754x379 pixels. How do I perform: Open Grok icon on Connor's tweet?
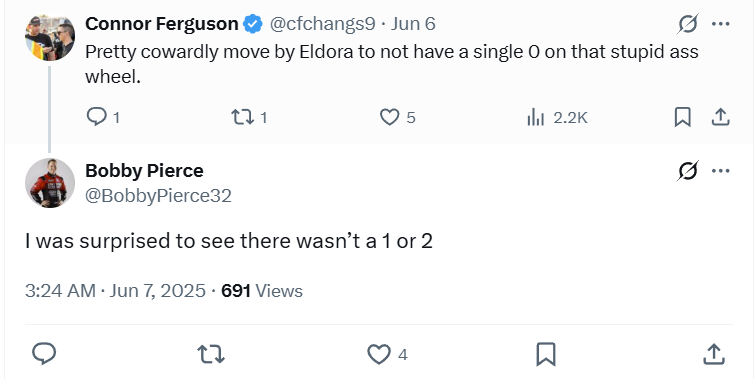[x=688, y=24]
